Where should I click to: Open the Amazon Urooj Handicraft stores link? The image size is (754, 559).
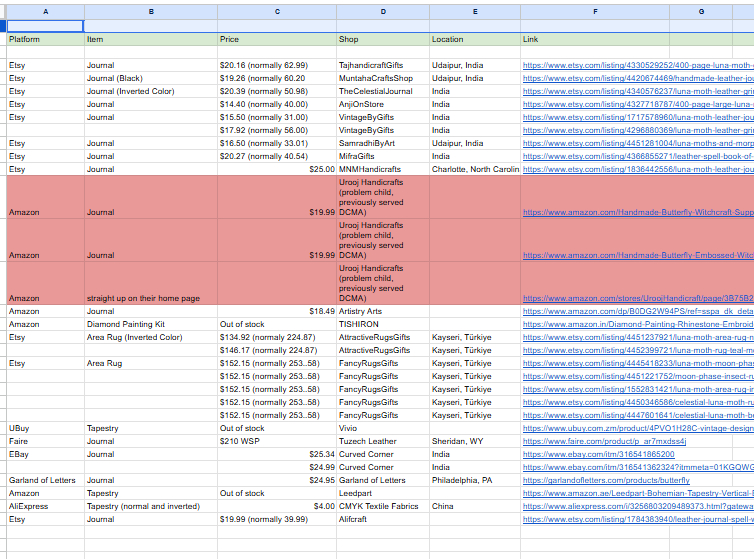(636, 298)
